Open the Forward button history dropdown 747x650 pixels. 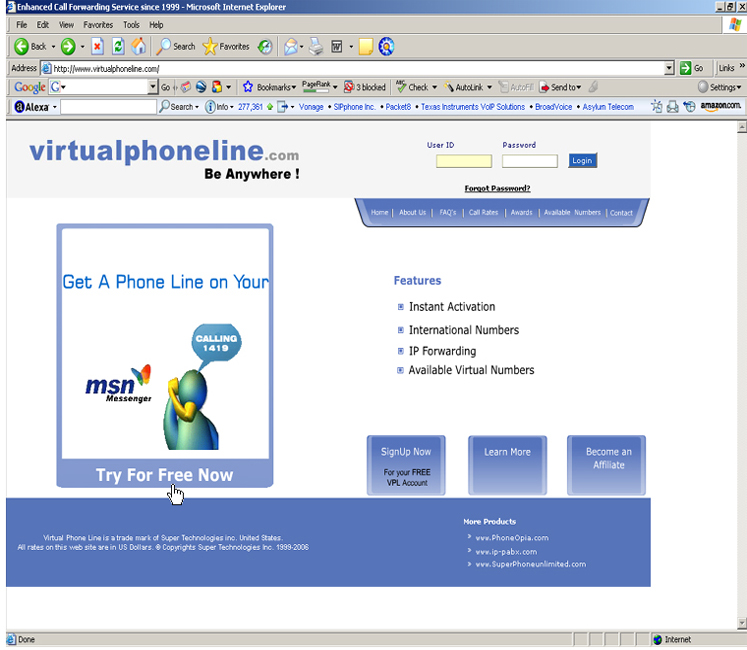click(82, 47)
